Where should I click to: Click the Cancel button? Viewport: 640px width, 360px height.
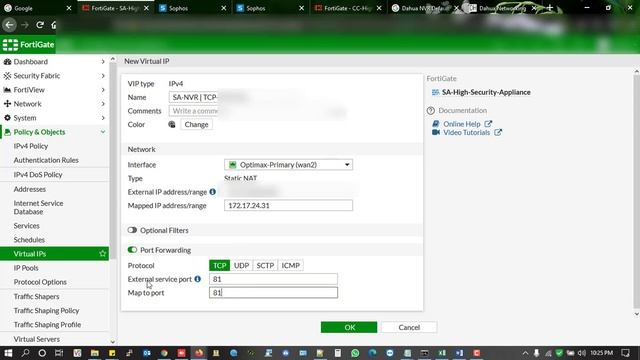[x=409, y=327]
